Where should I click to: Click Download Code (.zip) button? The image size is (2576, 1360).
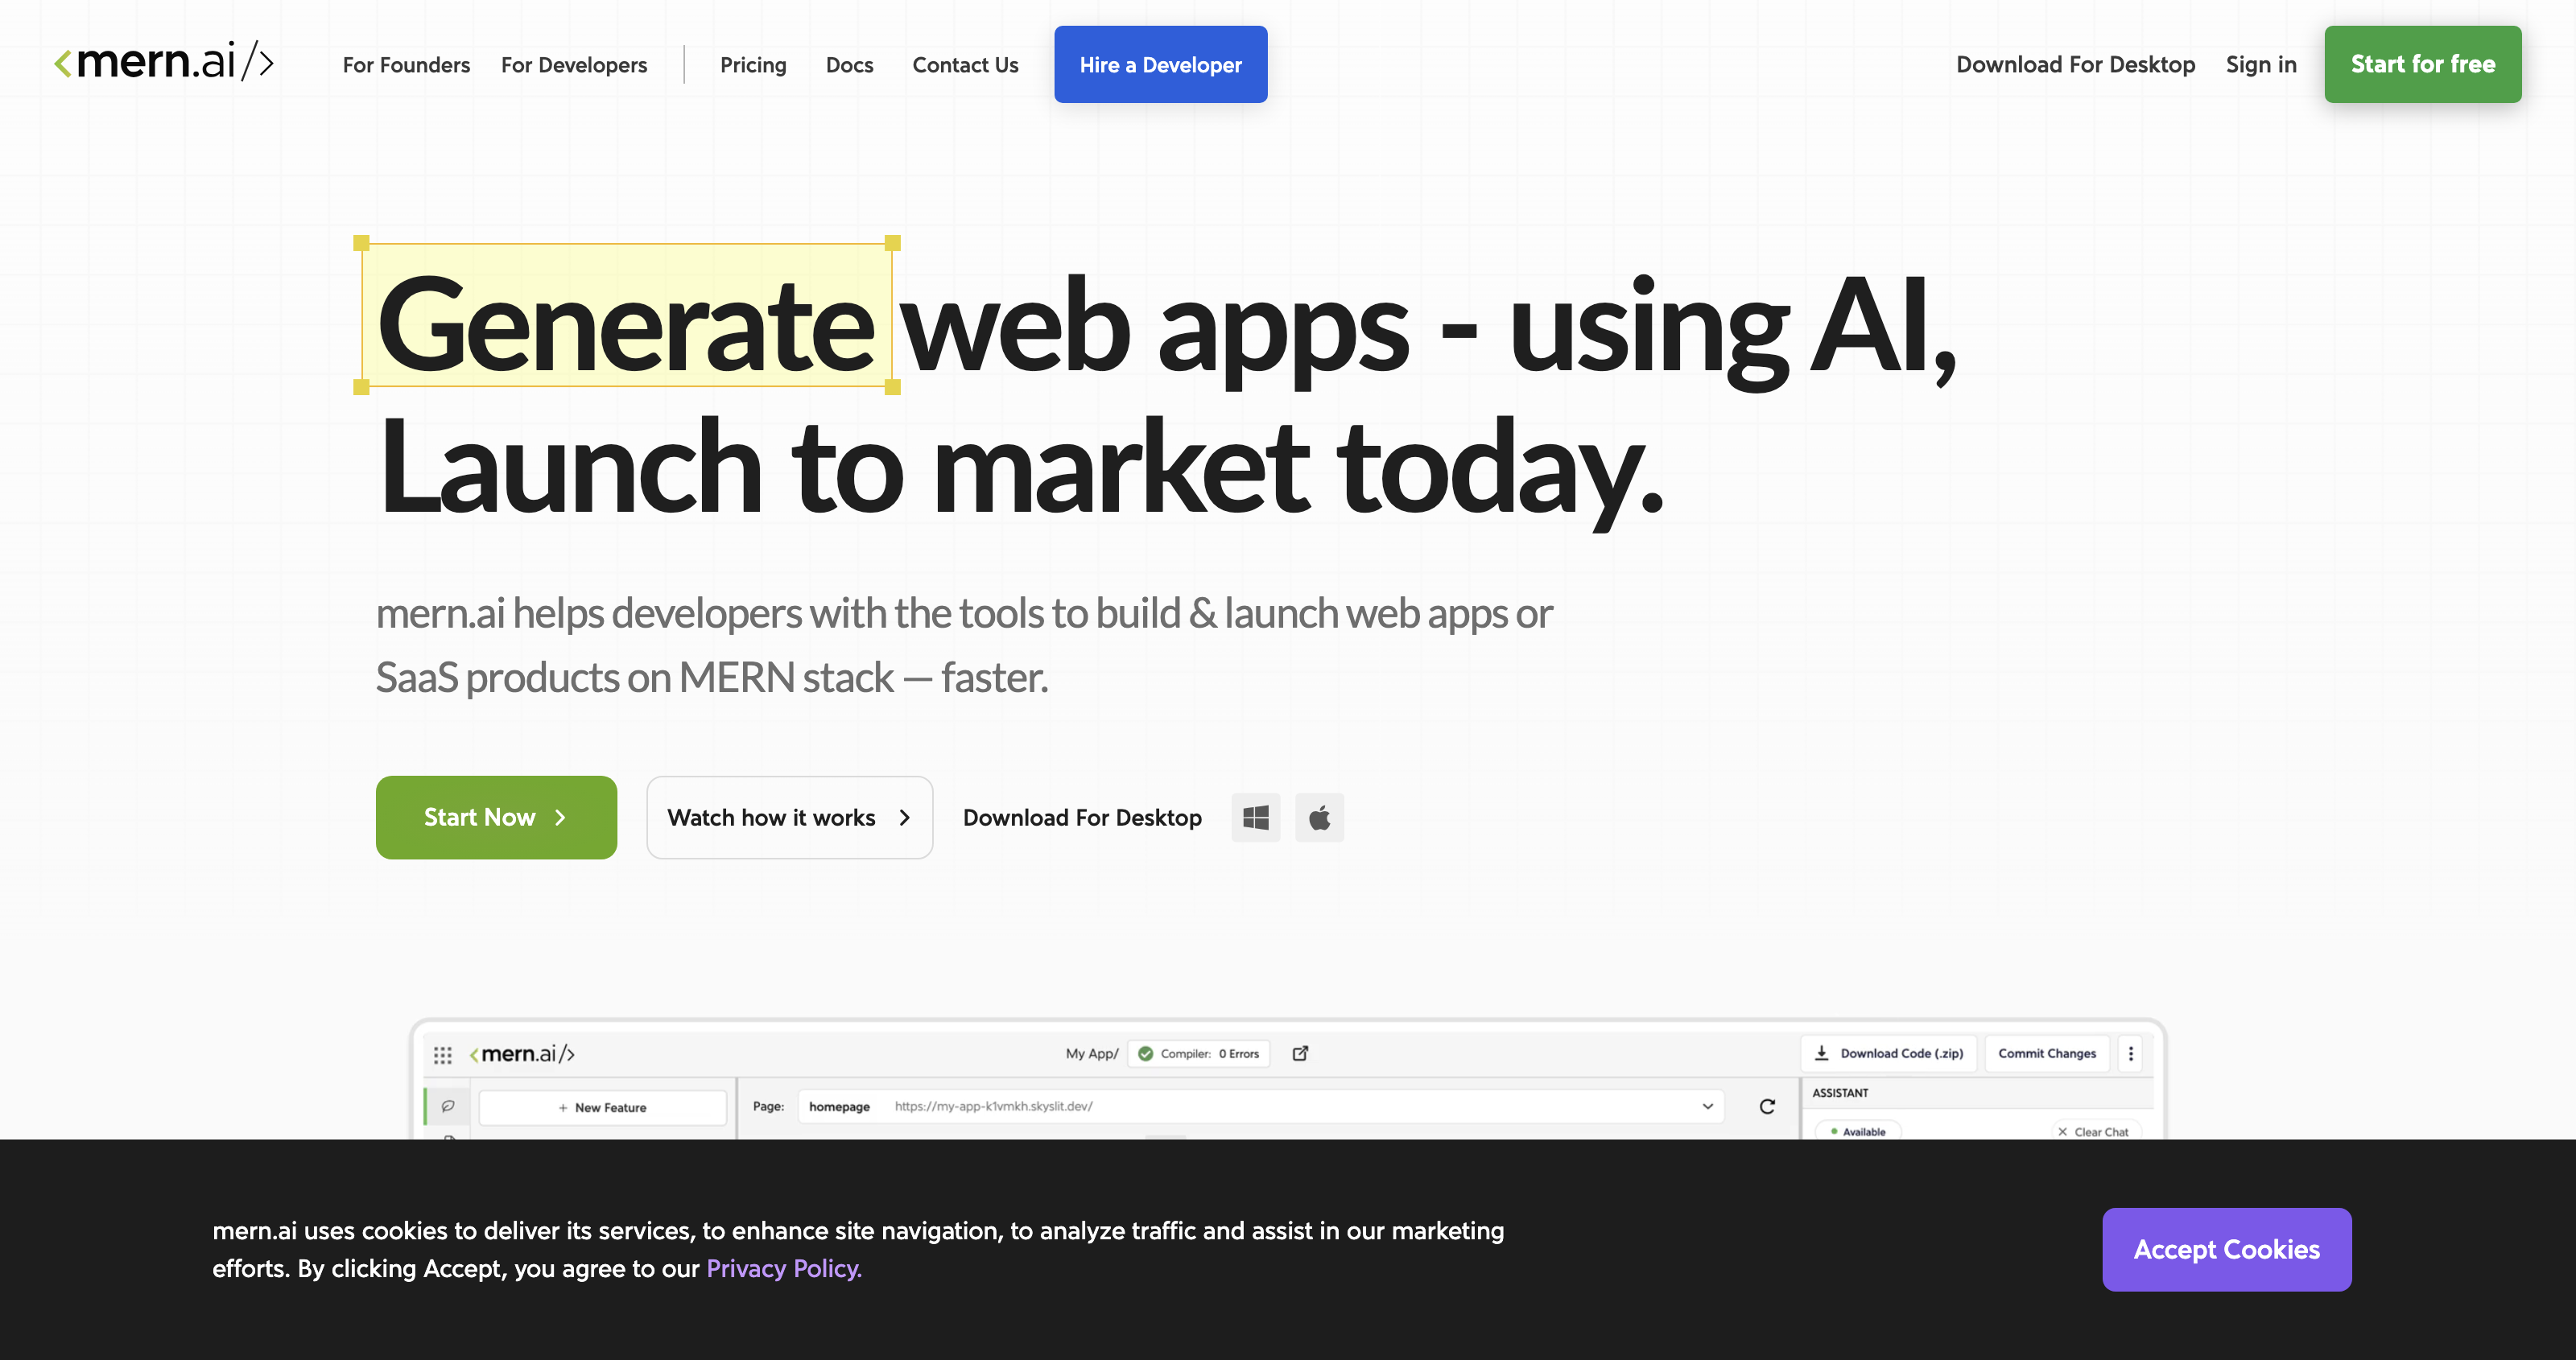tap(1889, 1053)
